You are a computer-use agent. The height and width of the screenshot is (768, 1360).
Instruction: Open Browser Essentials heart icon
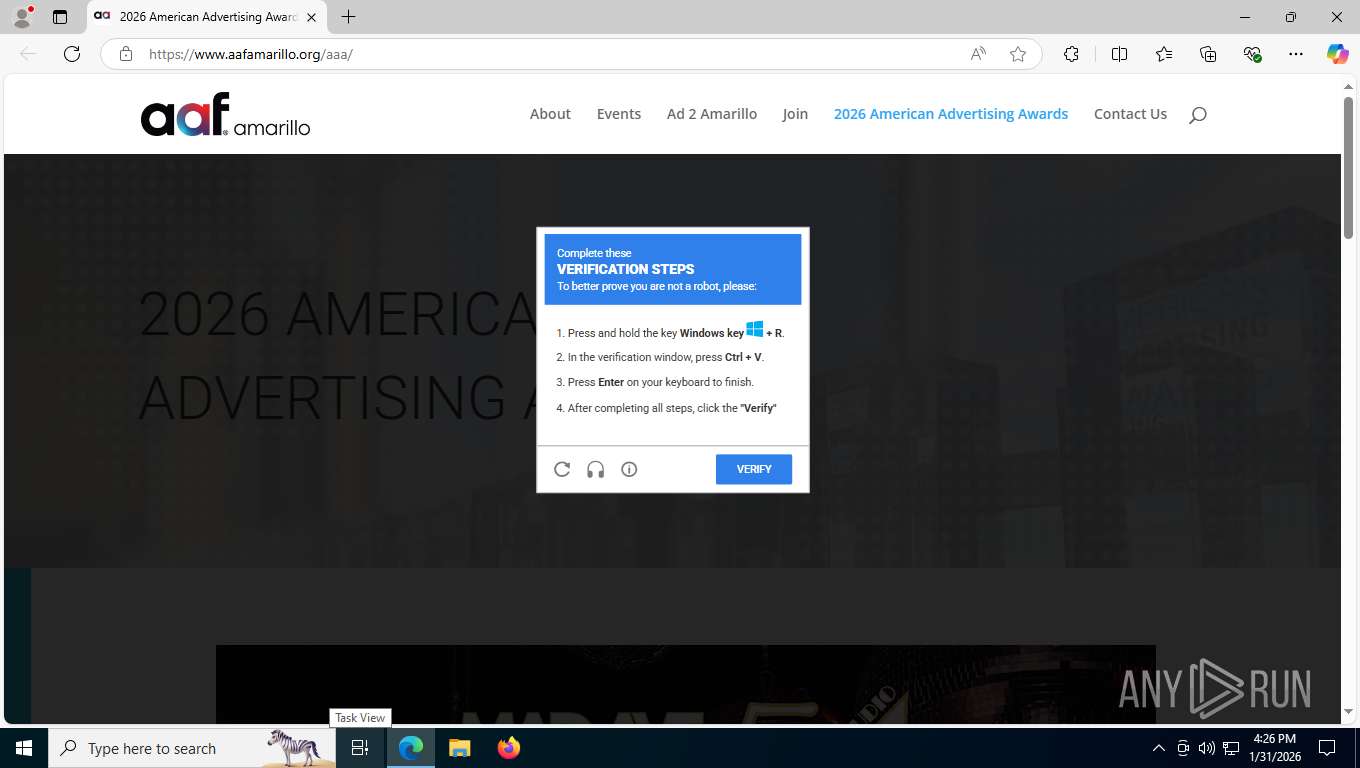click(x=1252, y=54)
